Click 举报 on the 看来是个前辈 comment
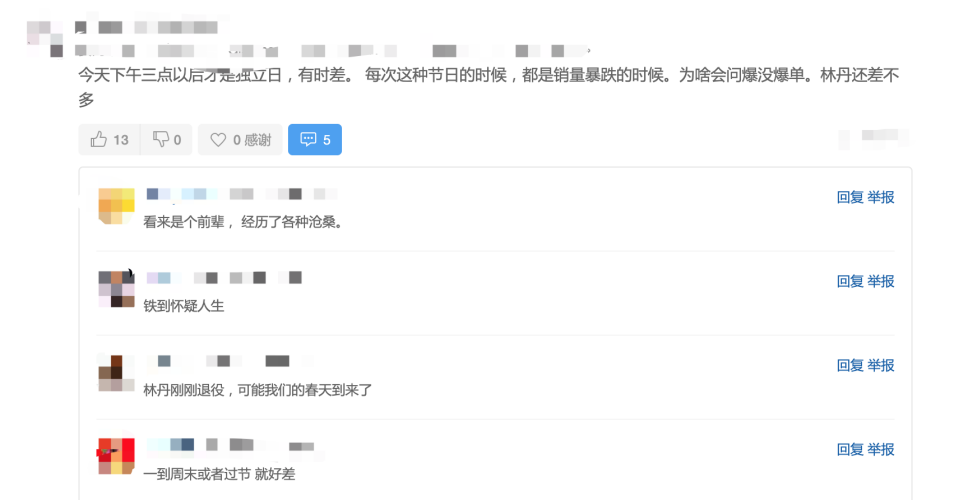The image size is (954, 500). (880, 197)
